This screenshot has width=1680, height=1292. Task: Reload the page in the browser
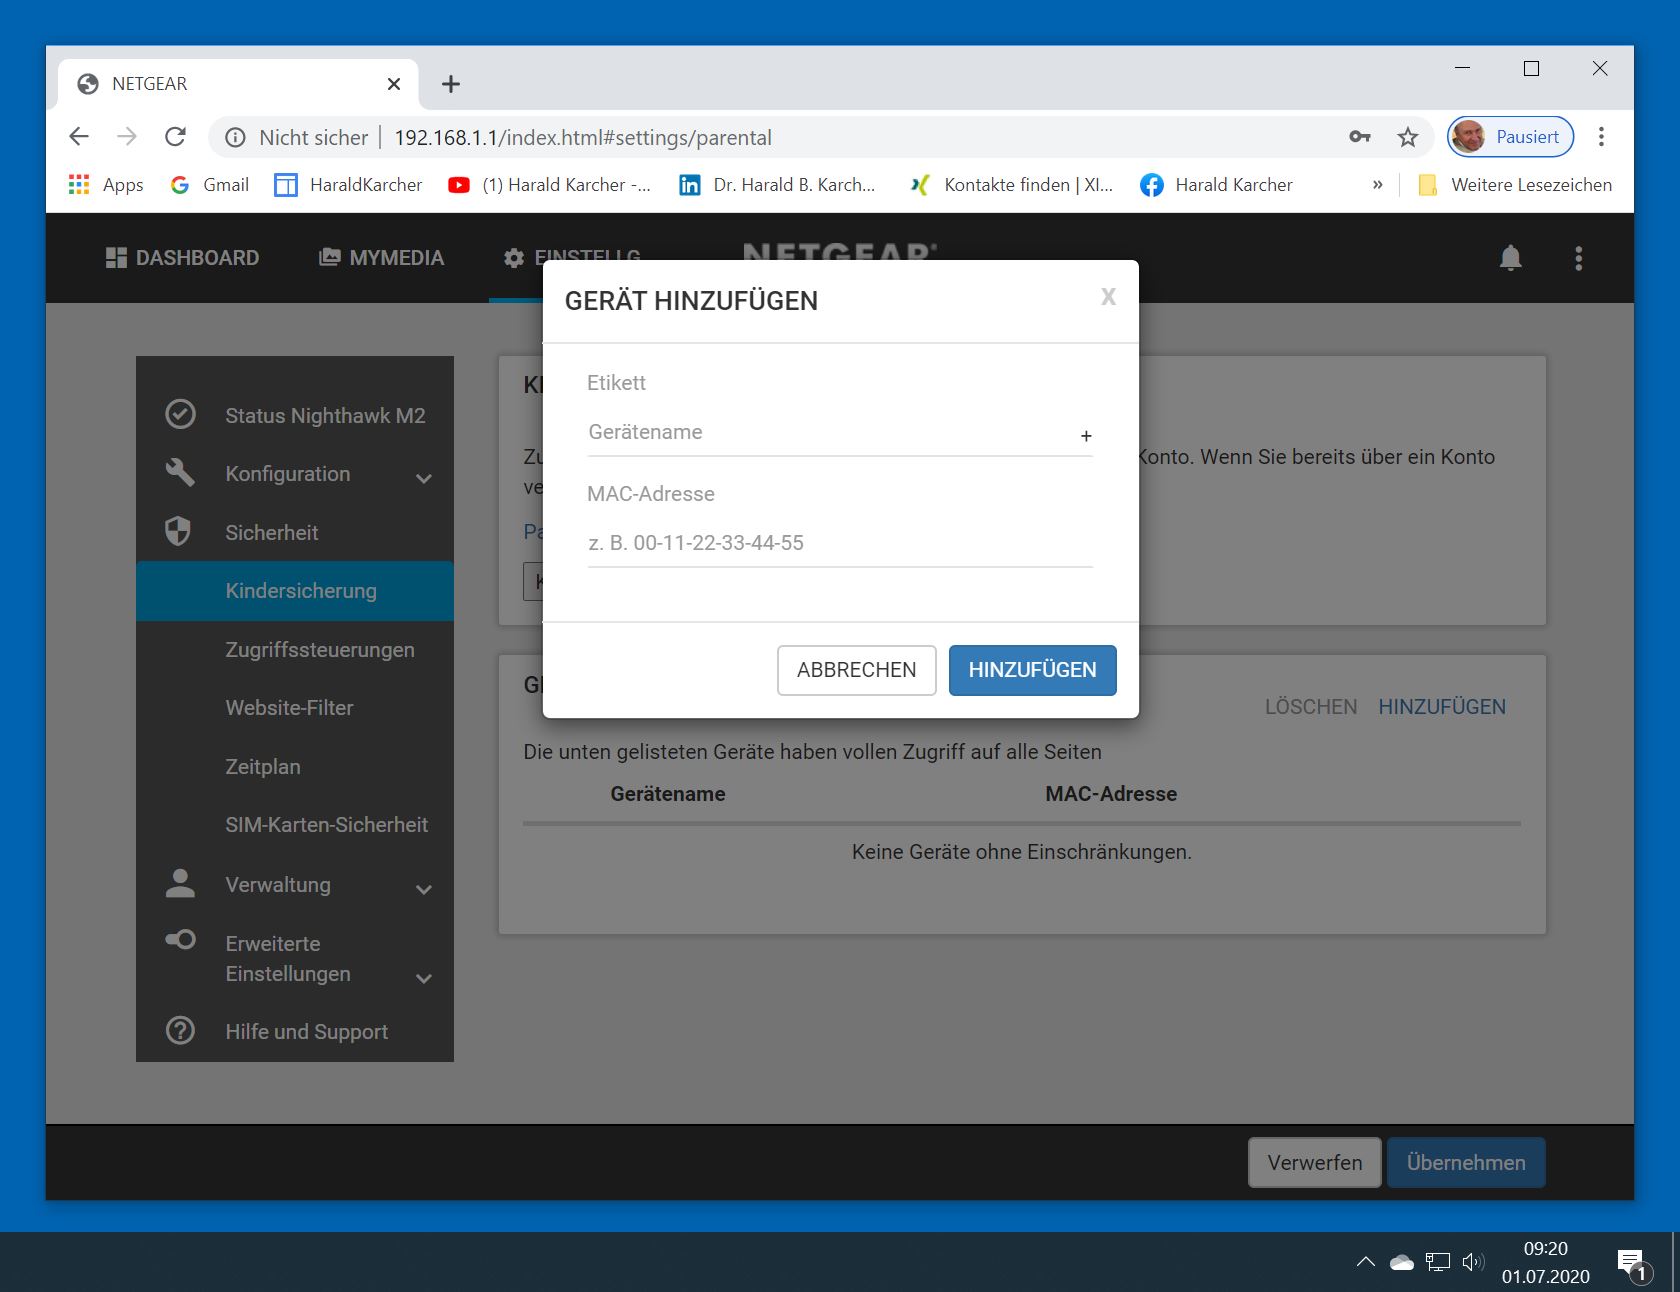click(176, 137)
